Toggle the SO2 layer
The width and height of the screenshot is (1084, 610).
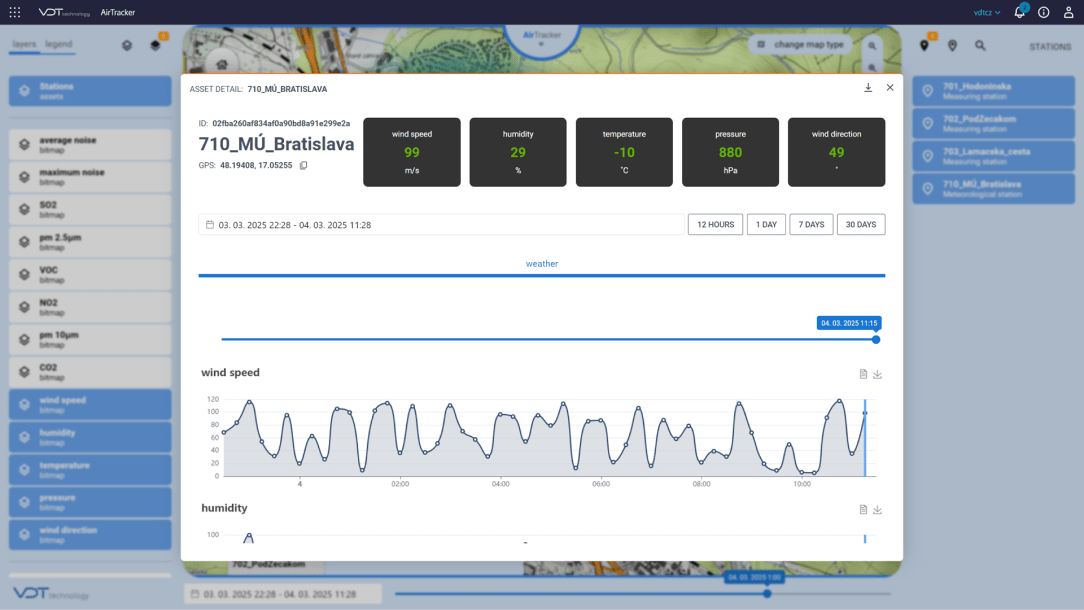point(90,210)
